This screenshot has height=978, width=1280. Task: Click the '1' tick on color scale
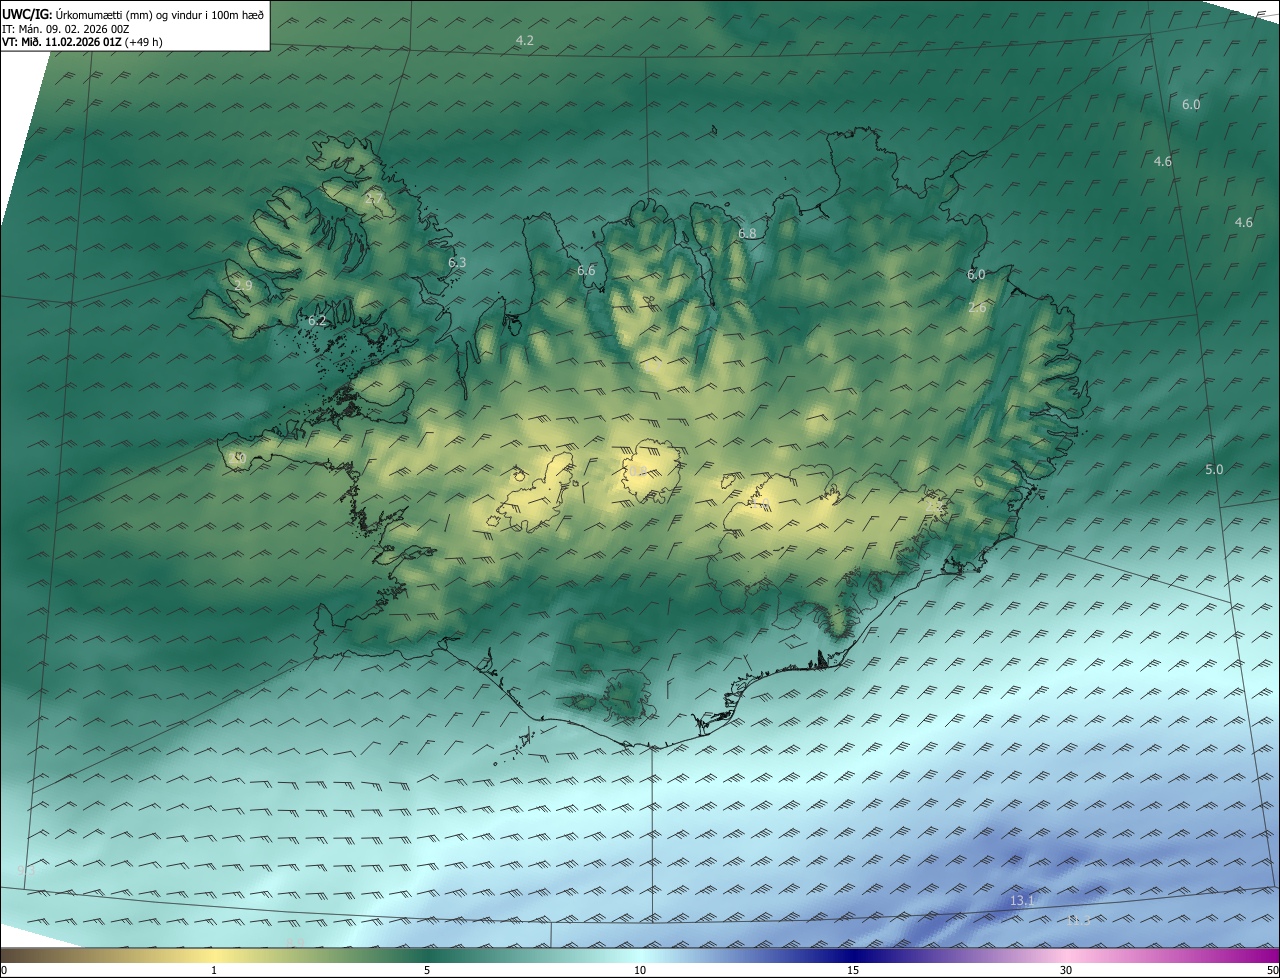pyautogui.click(x=214, y=970)
